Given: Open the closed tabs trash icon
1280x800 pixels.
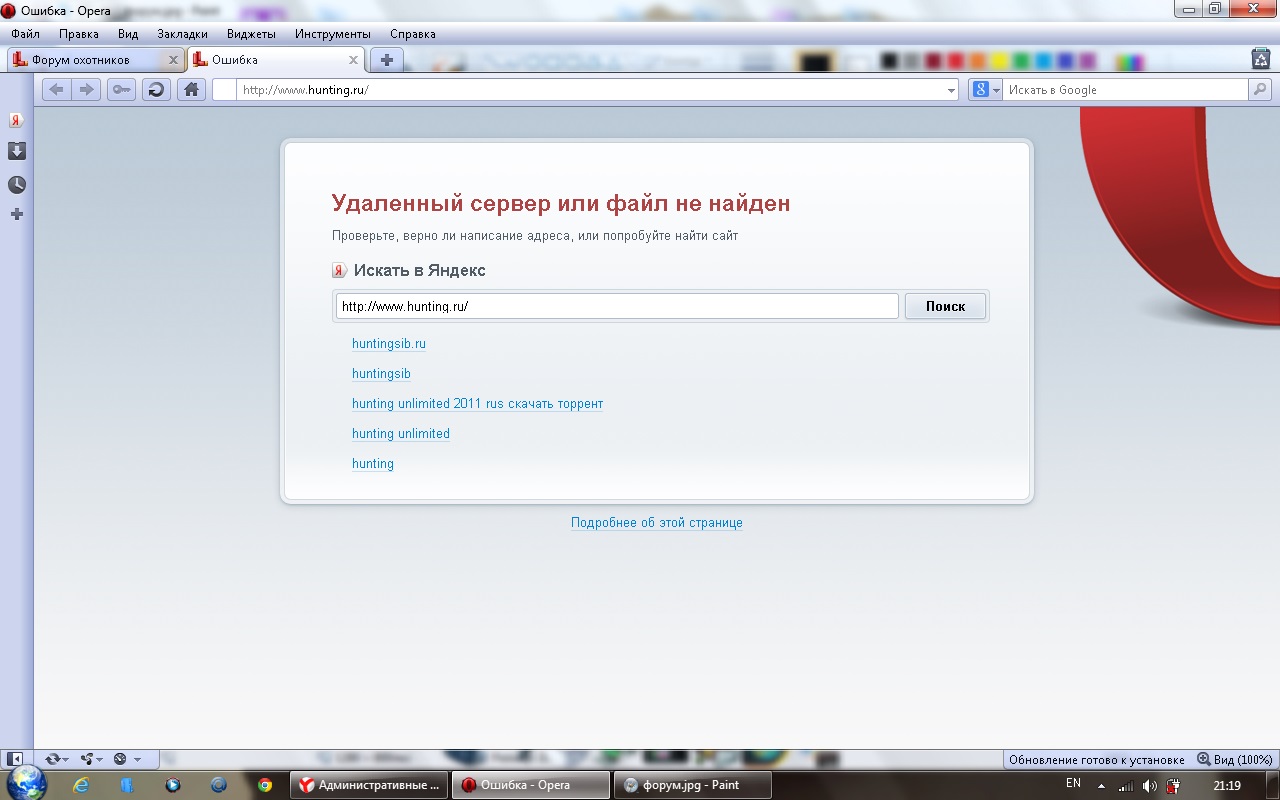Looking at the screenshot, I should point(1260,59).
